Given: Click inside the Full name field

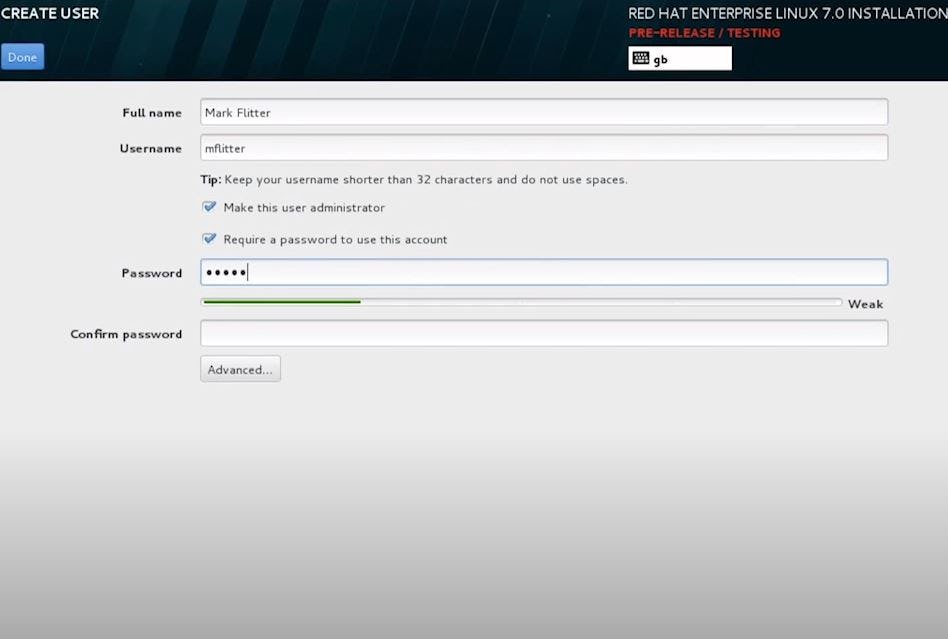Looking at the screenshot, I should [543, 112].
